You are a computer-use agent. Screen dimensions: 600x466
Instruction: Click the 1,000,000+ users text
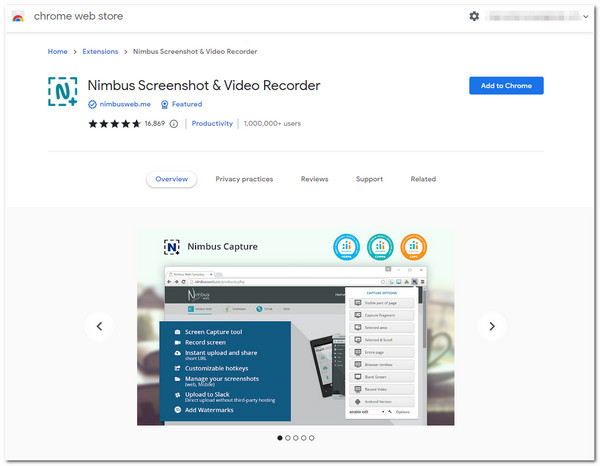coord(272,124)
